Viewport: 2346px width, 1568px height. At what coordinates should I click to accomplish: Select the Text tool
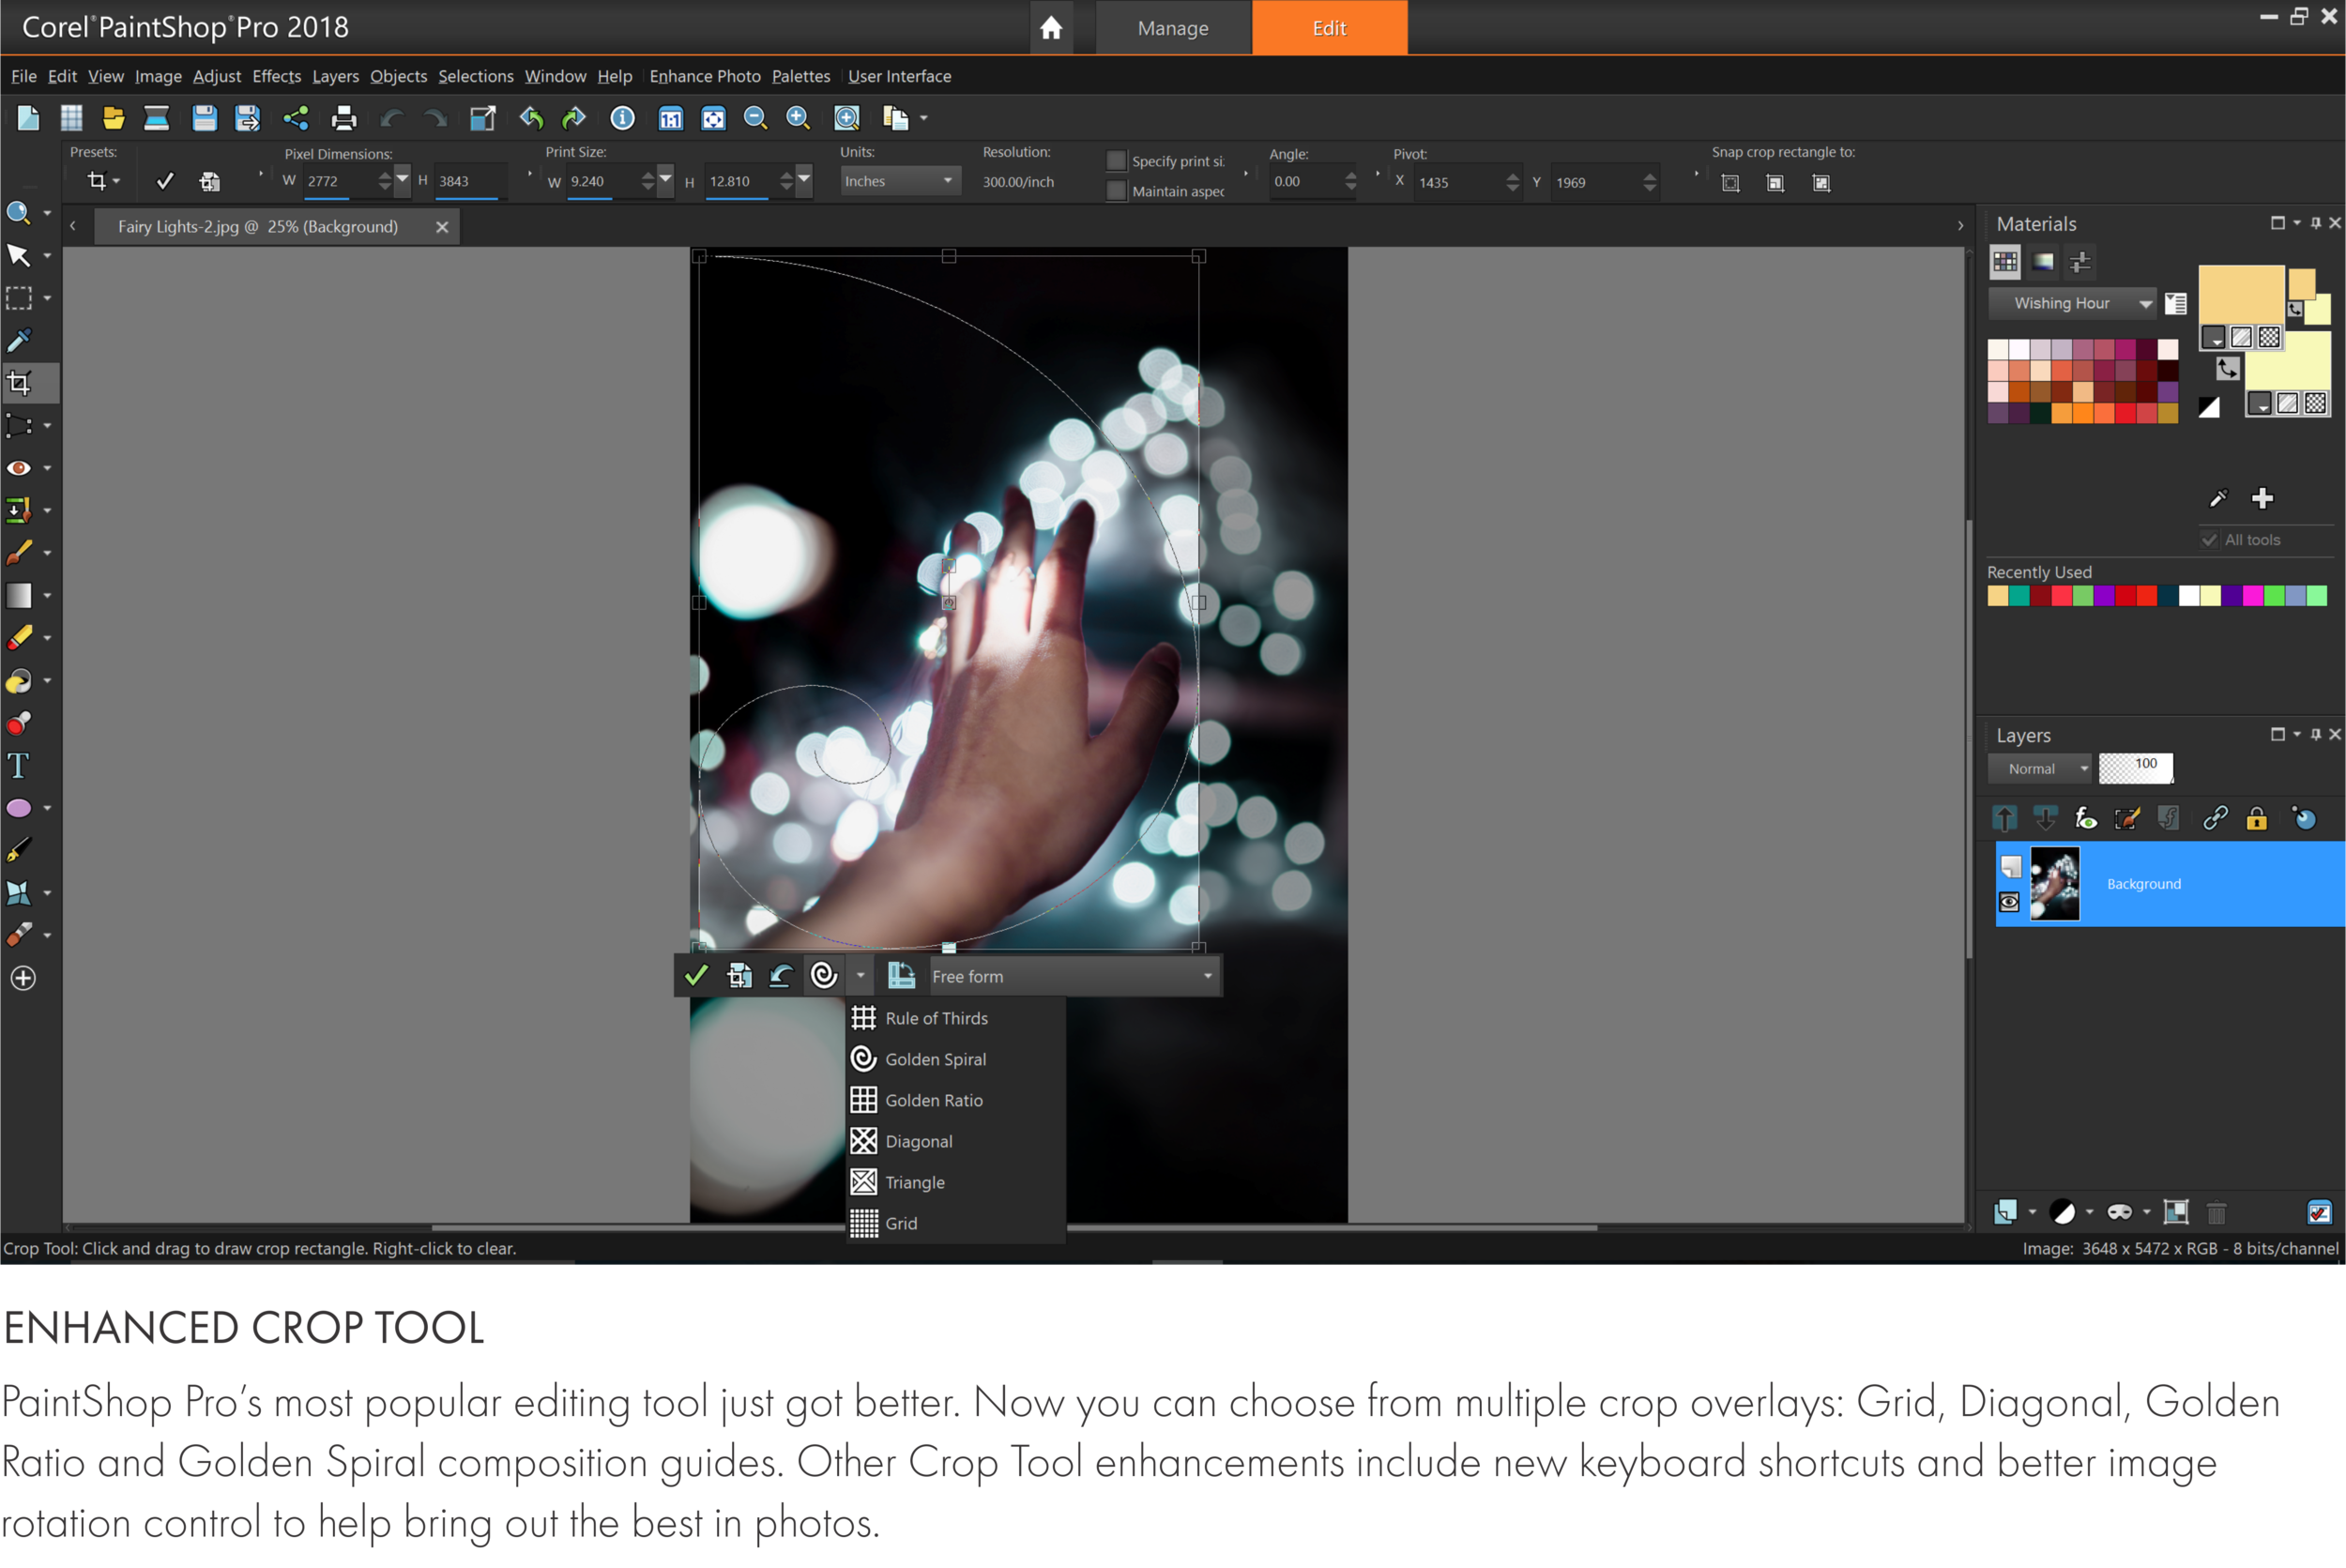click(x=17, y=764)
